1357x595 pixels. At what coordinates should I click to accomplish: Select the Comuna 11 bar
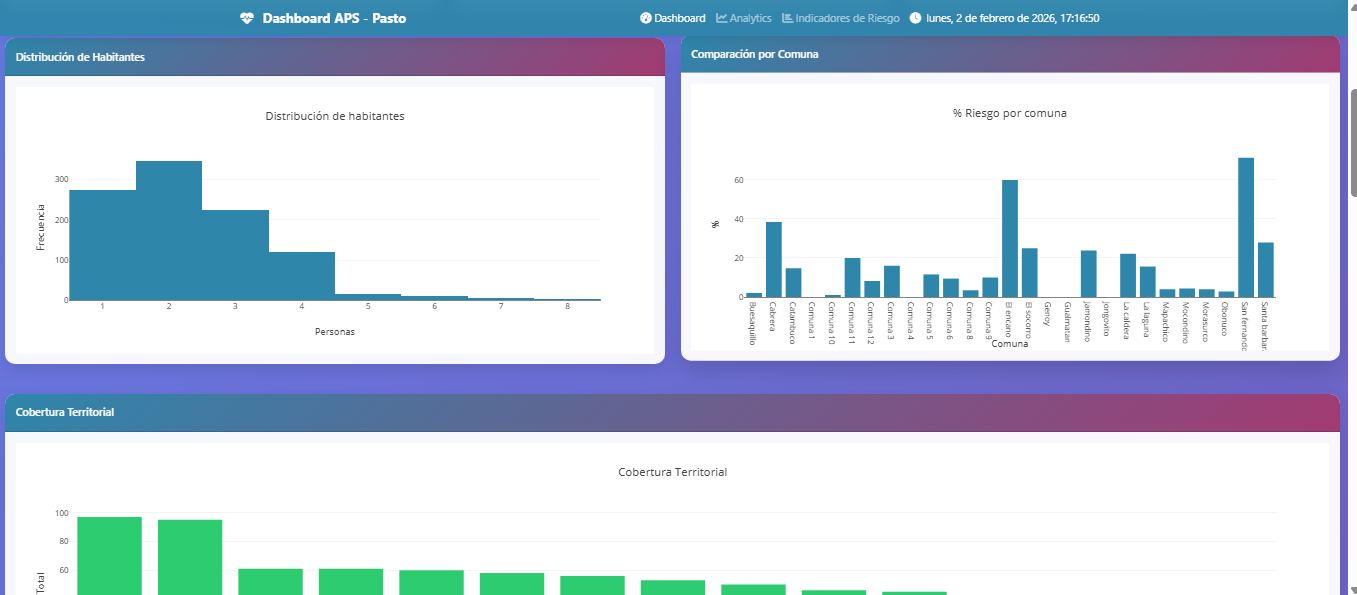853,278
